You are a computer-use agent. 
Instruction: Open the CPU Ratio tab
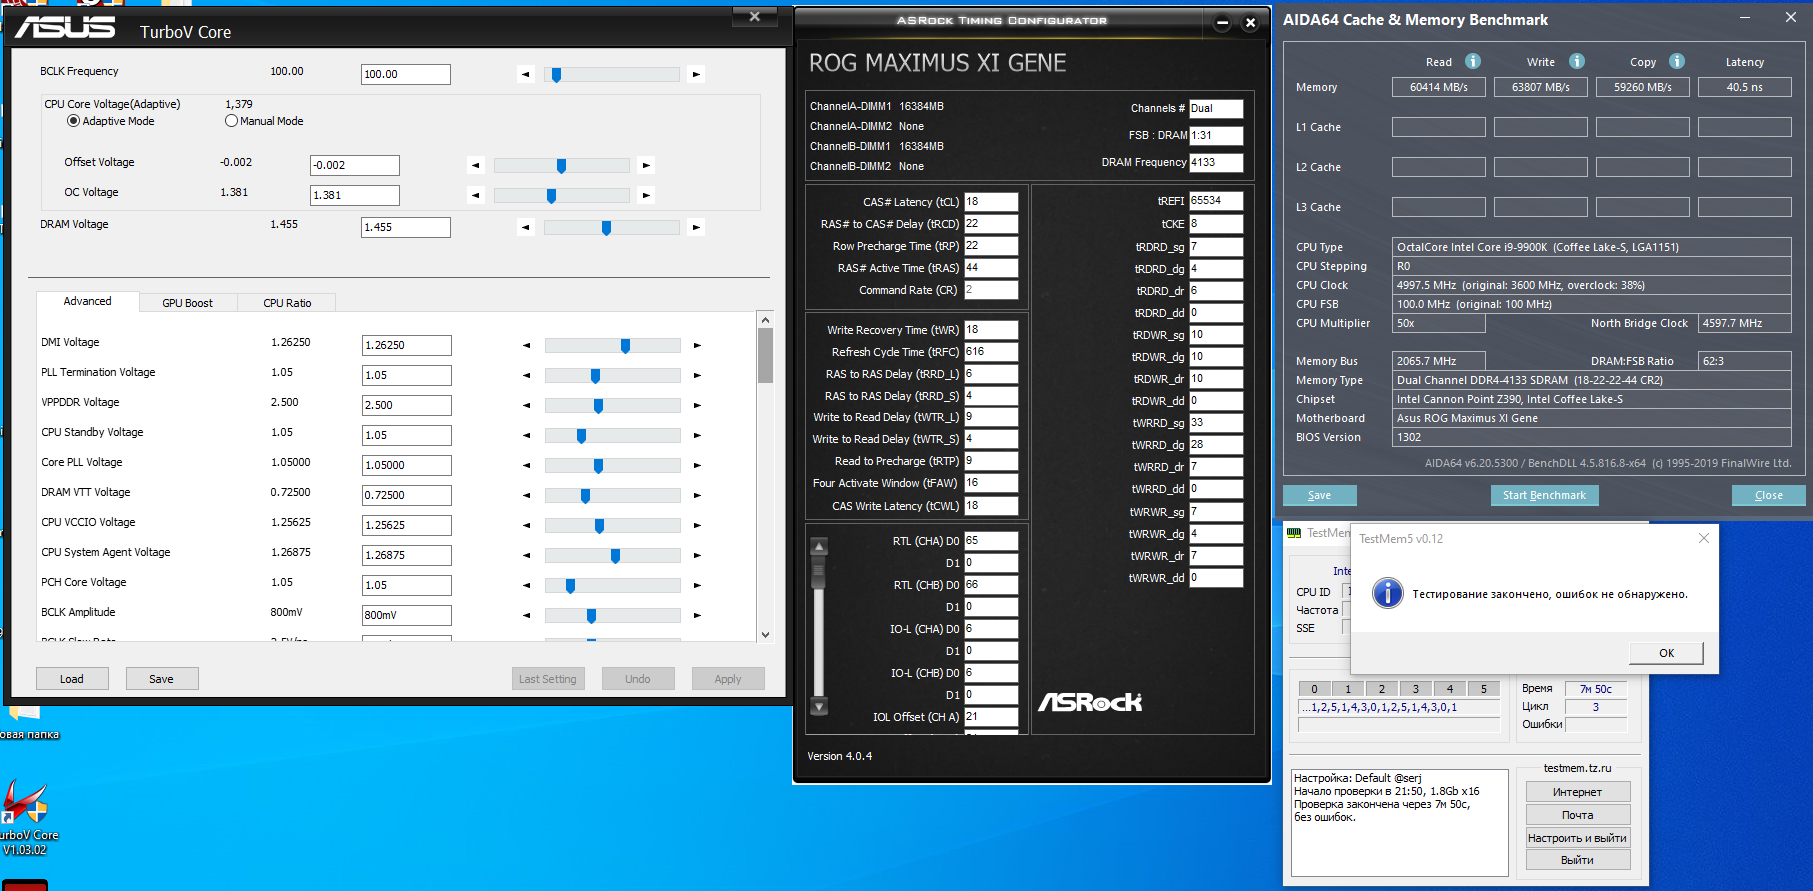287,303
